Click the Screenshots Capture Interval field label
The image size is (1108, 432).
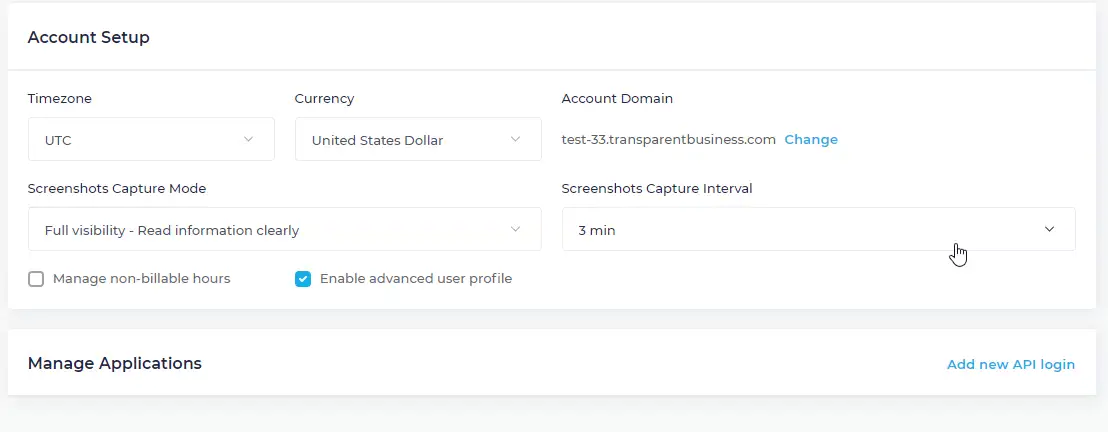(656, 188)
